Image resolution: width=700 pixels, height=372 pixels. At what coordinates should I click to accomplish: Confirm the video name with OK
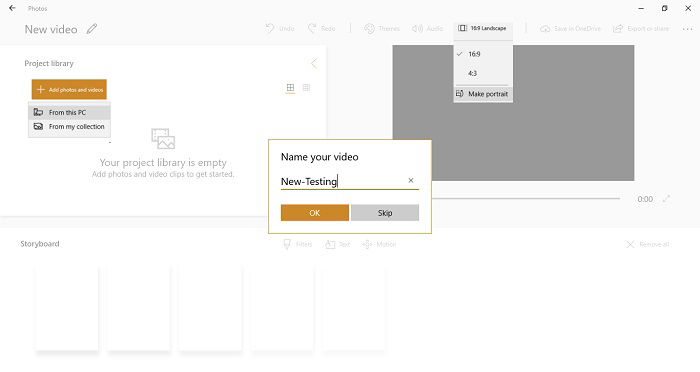(x=315, y=213)
